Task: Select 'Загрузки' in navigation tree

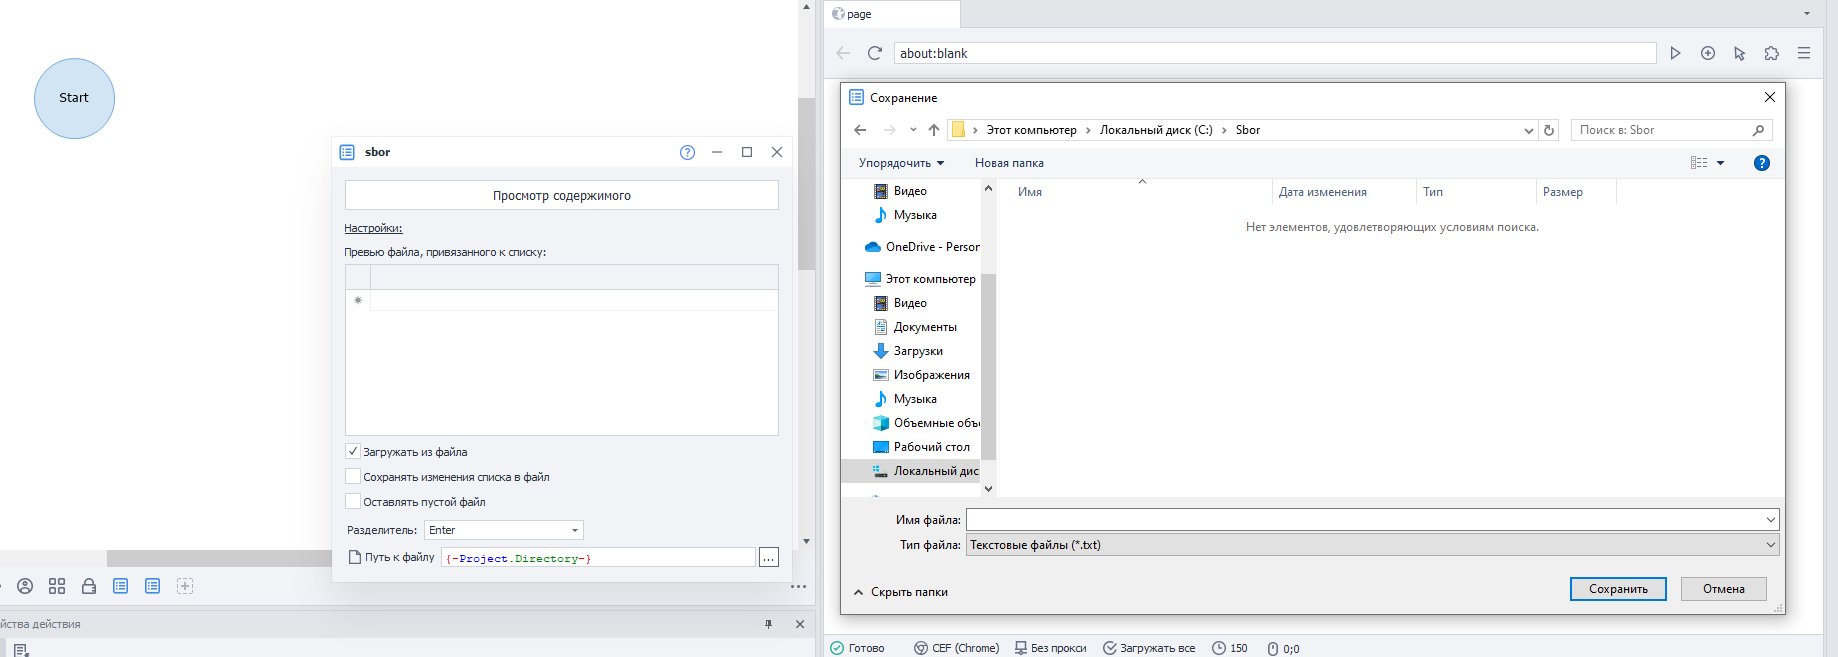Action: point(908,351)
